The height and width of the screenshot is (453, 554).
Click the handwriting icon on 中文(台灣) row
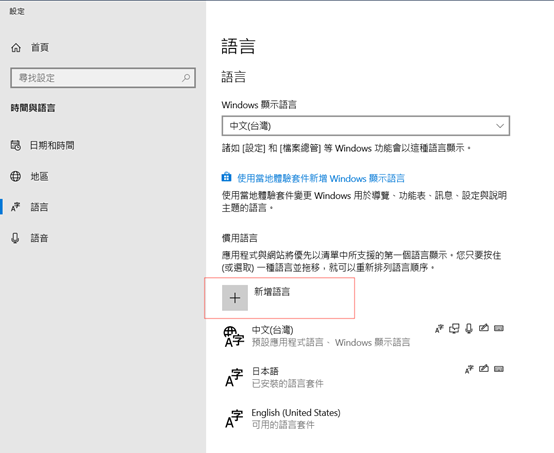point(484,328)
